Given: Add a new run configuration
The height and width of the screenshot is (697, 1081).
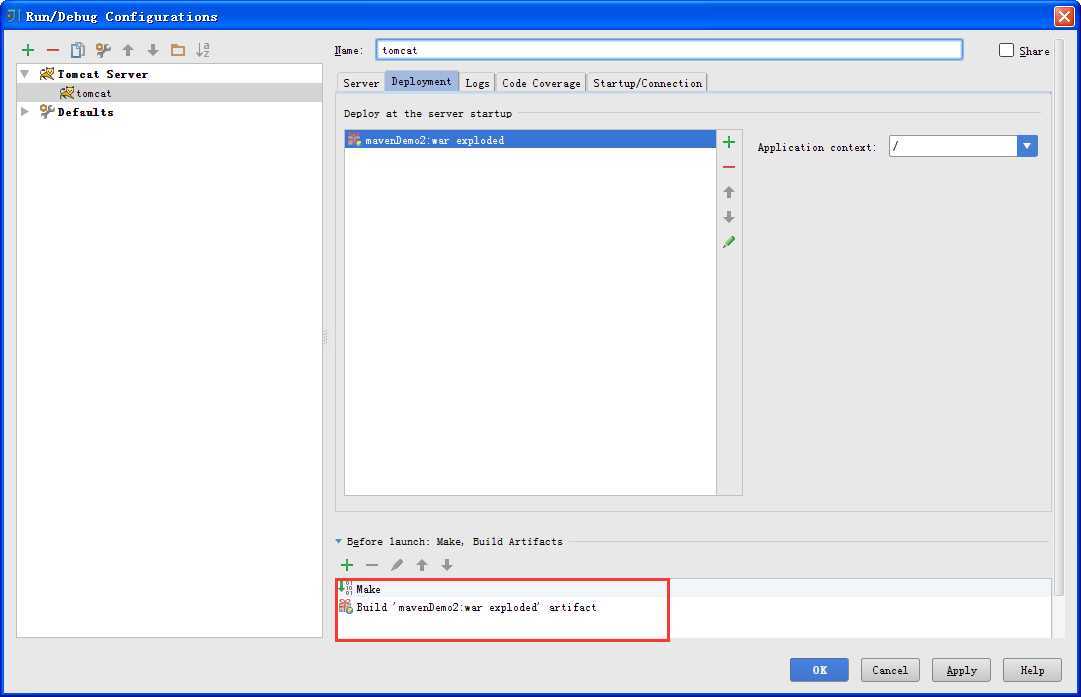Looking at the screenshot, I should (28, 50).
